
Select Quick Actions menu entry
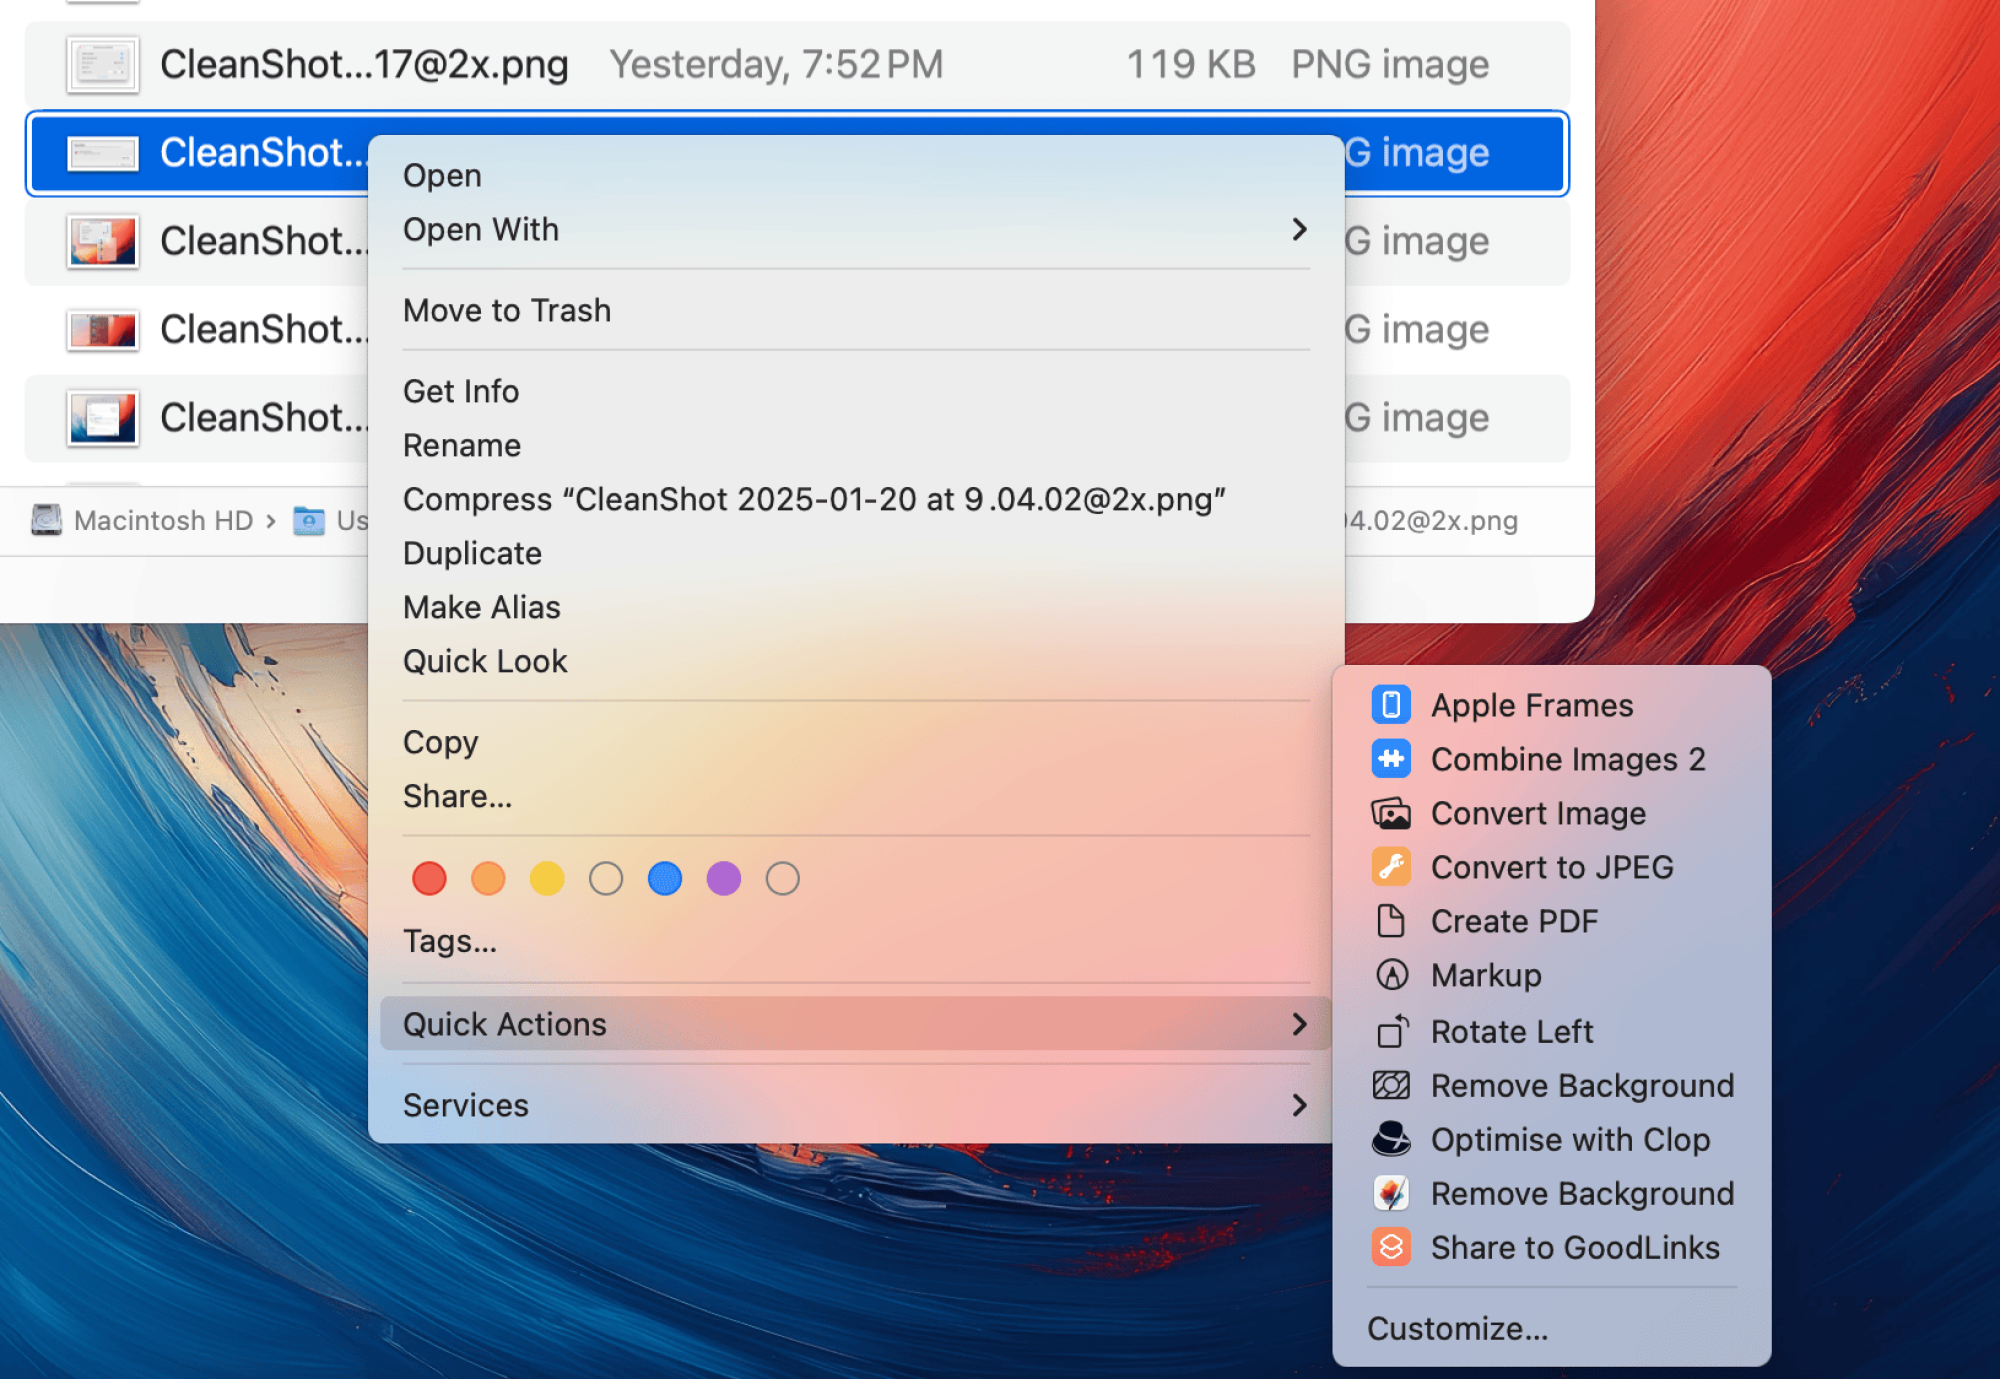pyautogui.click(x=855, y=1024)
